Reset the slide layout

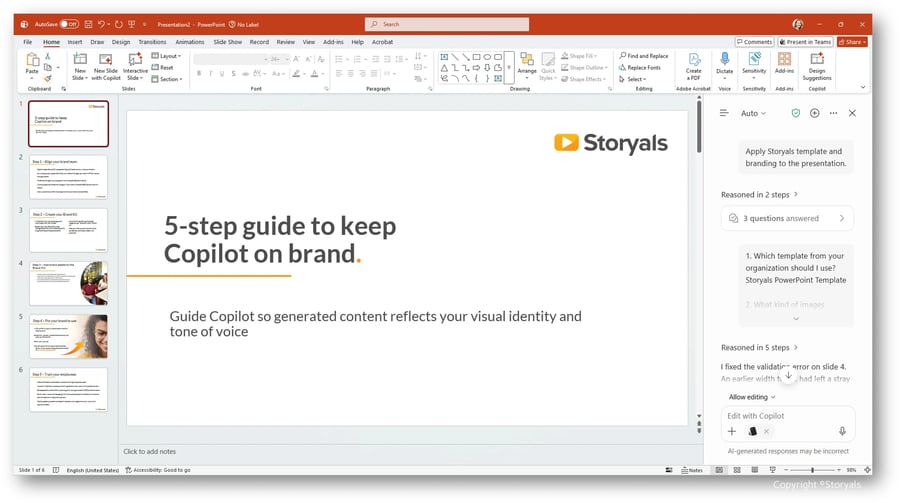pyautogui.click(x=162, y=67)
